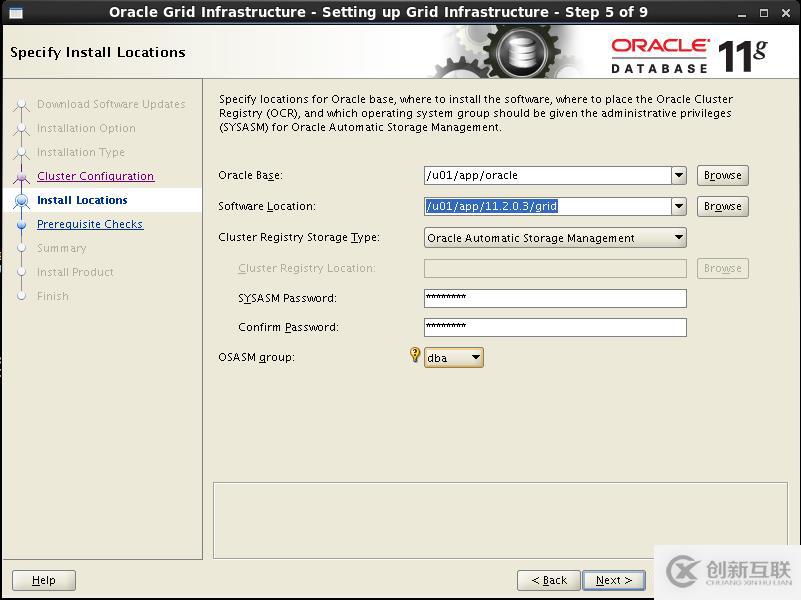Image resolution: width=801 pixels, height=600 pixels.
Task: Click the Install Locations step bullet icon
Action: click(x=21, y=200)
